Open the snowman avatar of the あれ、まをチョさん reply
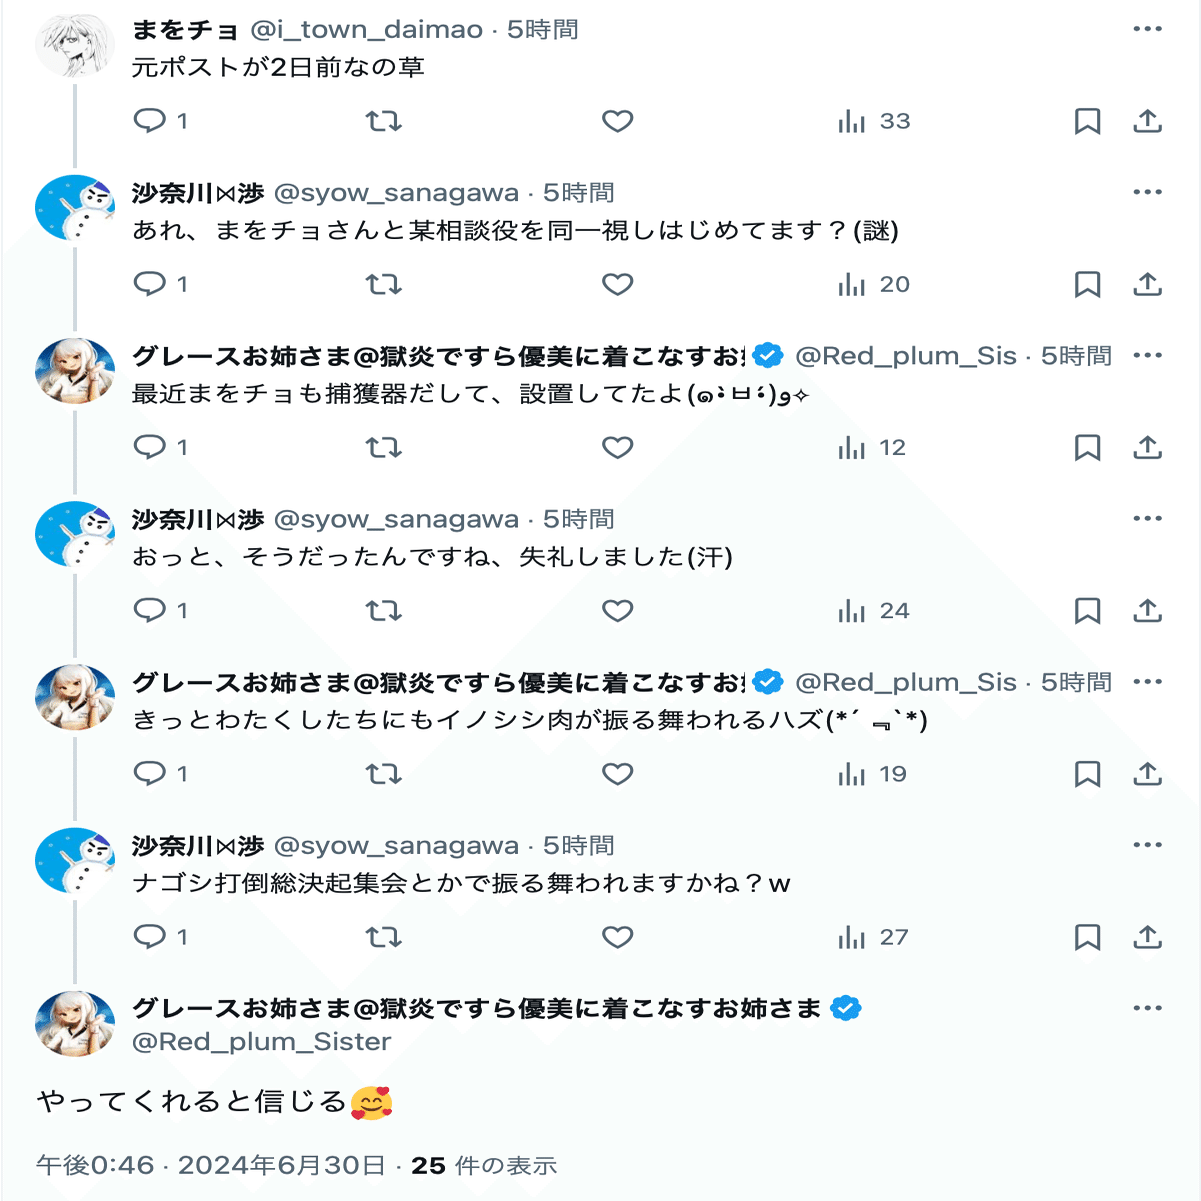The width and height of the screenshot is (1201, 1201). click(x=74, y=209)
